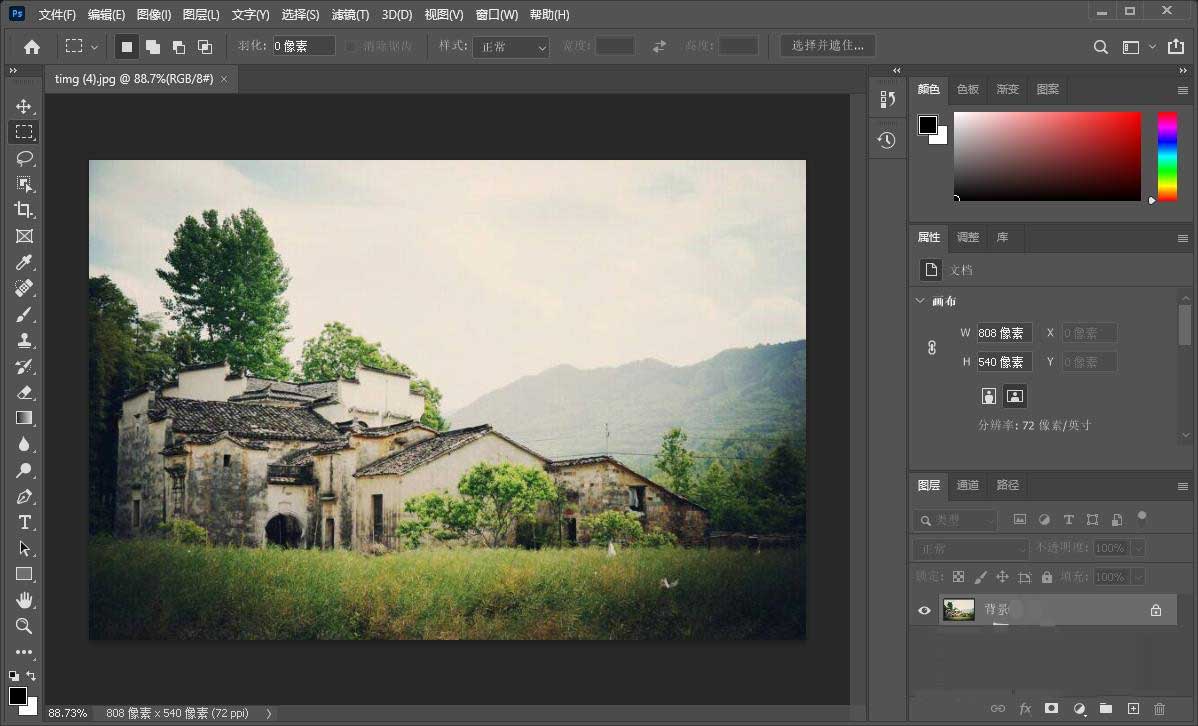
Task: Open the 图像(I) menu
Action: click(x=154, y=15)
